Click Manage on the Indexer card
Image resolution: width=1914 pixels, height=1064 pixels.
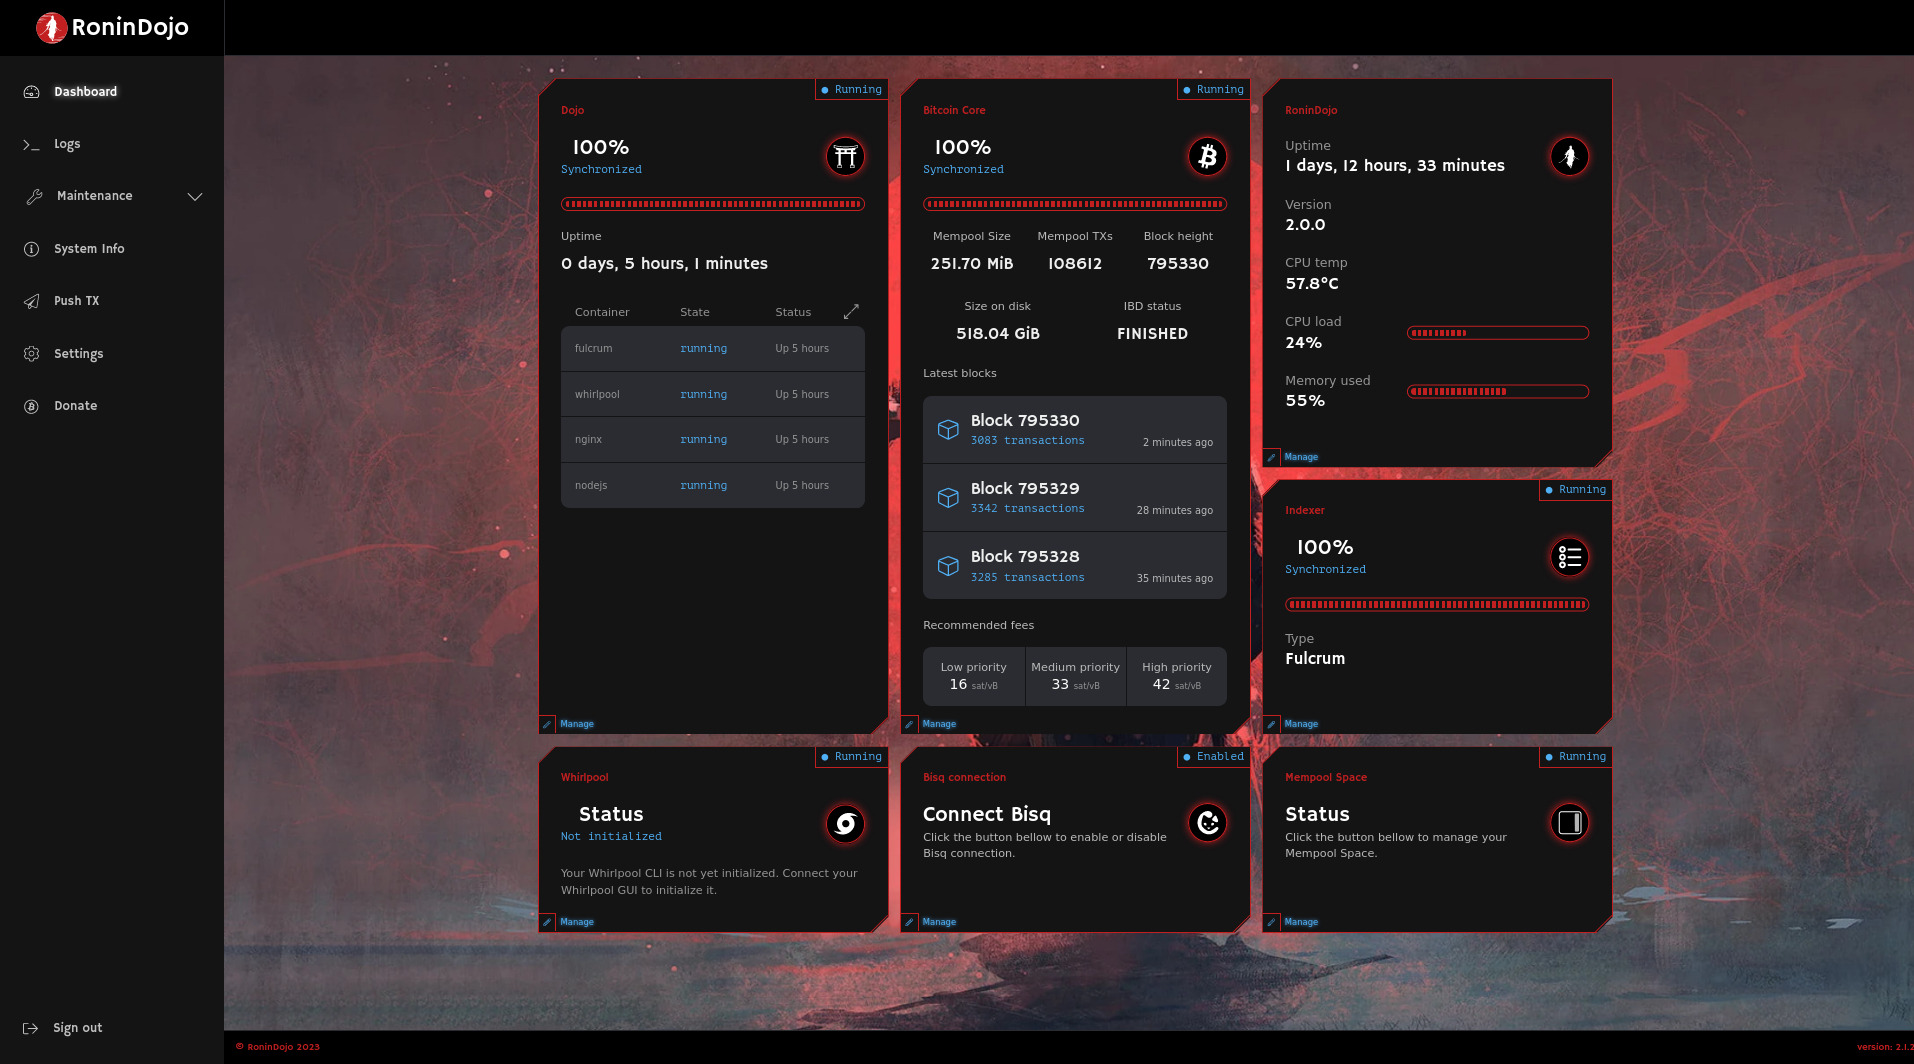pos(1301,724)
